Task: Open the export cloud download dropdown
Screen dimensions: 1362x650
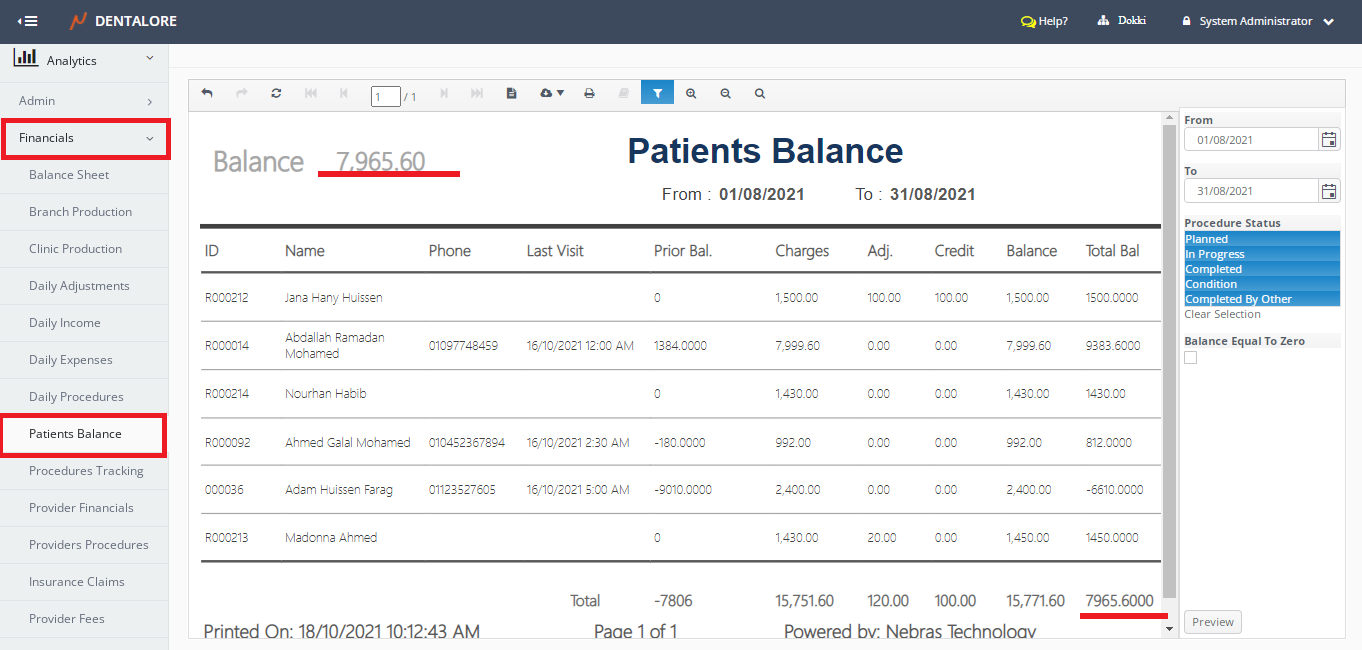Action: (551, 93)
